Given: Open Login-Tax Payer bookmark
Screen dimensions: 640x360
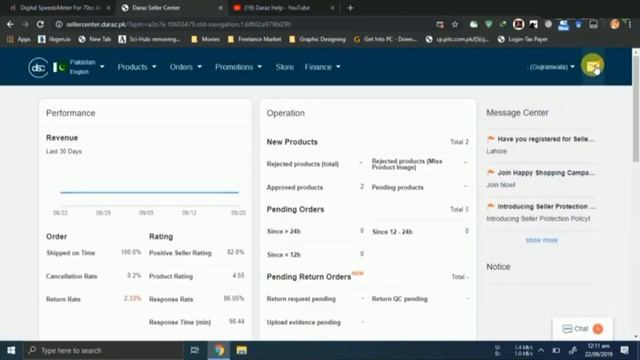Looking at the screenshot, I should point(523,40).
